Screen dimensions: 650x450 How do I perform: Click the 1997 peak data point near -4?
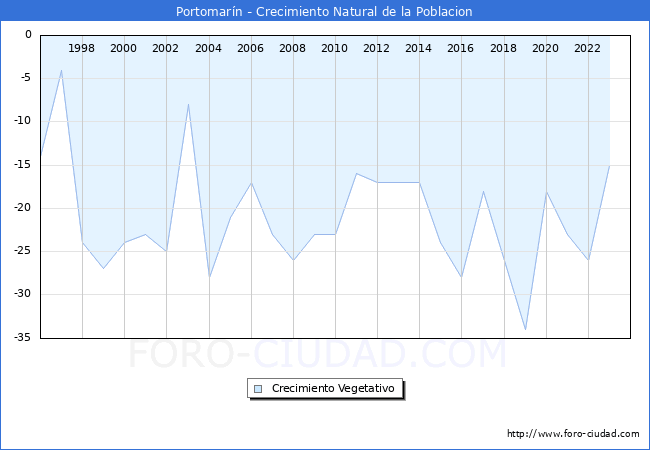pos(61,70)
